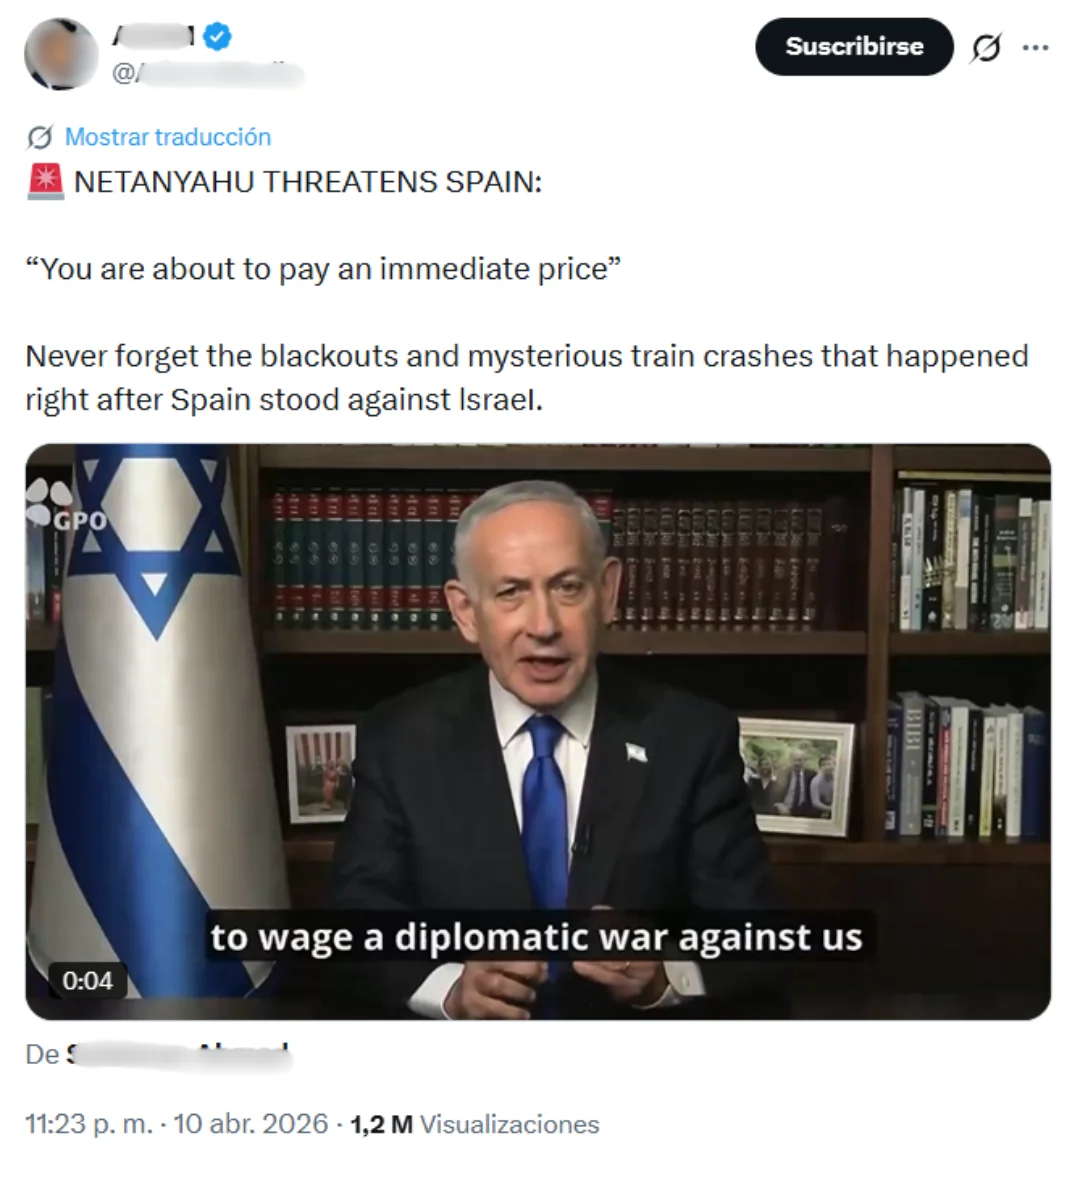Open the 11:23 p. m. timestamp link
Screen dimensions: 1080x1195
pos(89,1124)
